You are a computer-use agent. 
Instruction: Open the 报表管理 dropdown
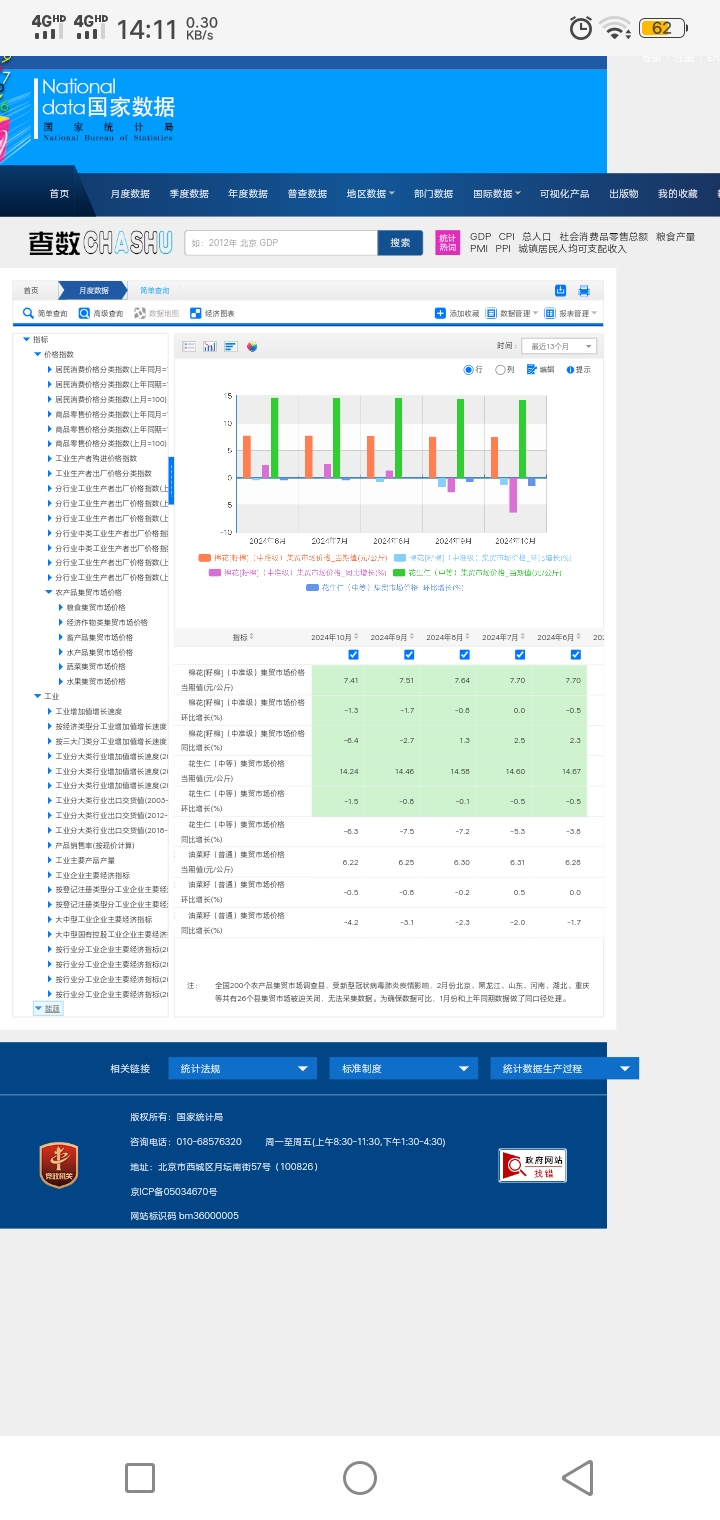coord(571,313)
